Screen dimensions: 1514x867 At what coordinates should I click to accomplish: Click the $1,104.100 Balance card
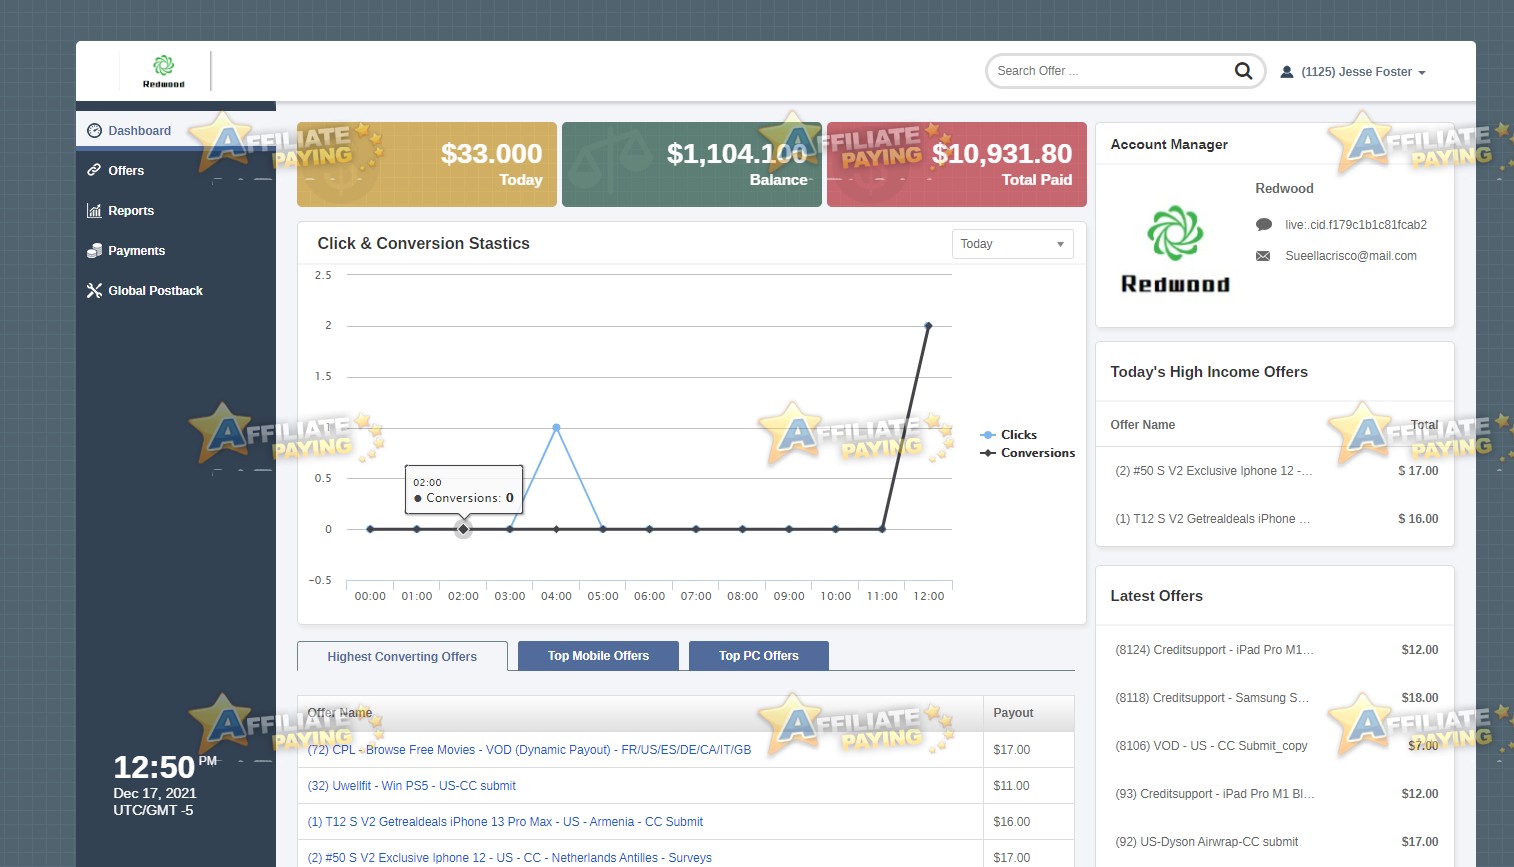tap(692, 165)
